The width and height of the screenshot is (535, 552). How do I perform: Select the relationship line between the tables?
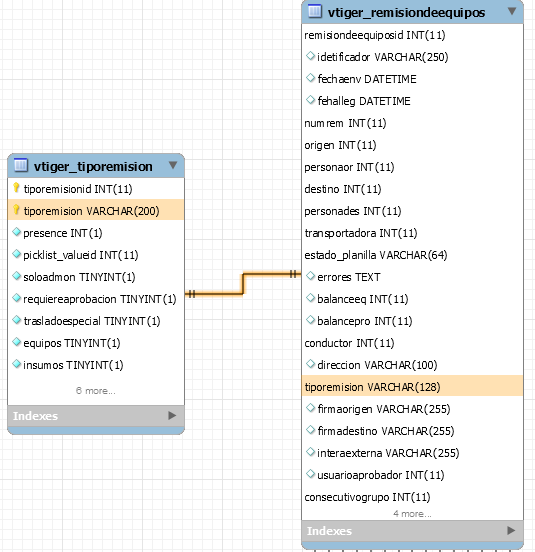pos(243,284)
